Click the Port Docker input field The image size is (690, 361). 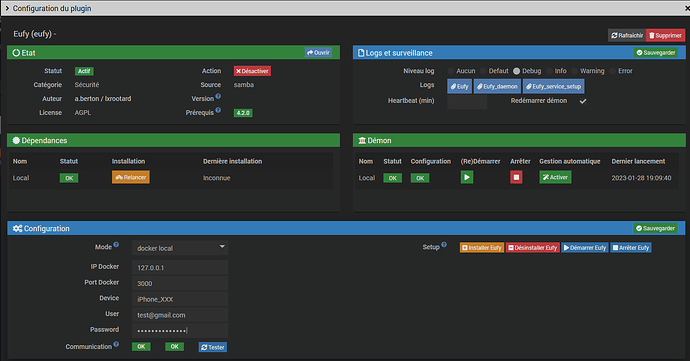(x=180, y=284)
